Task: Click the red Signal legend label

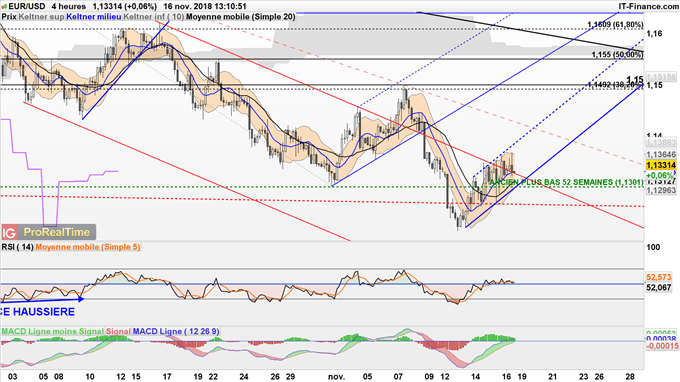Action: point(118,332)
